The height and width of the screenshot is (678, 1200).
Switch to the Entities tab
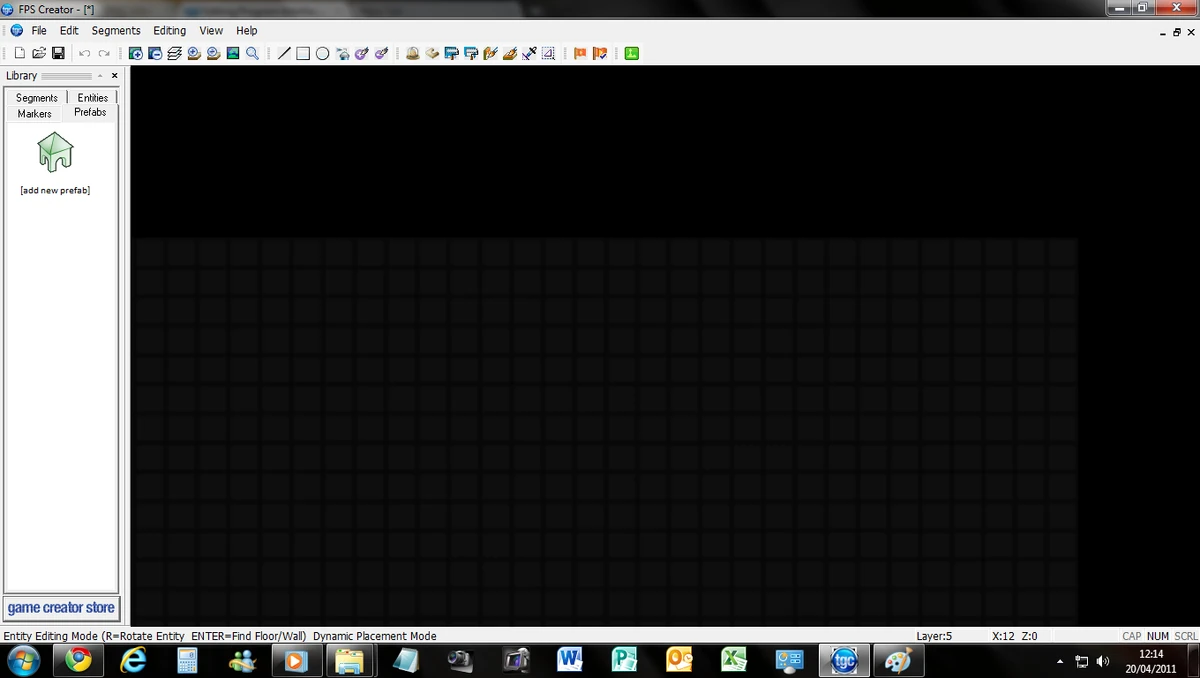click(x=92, y=97)
